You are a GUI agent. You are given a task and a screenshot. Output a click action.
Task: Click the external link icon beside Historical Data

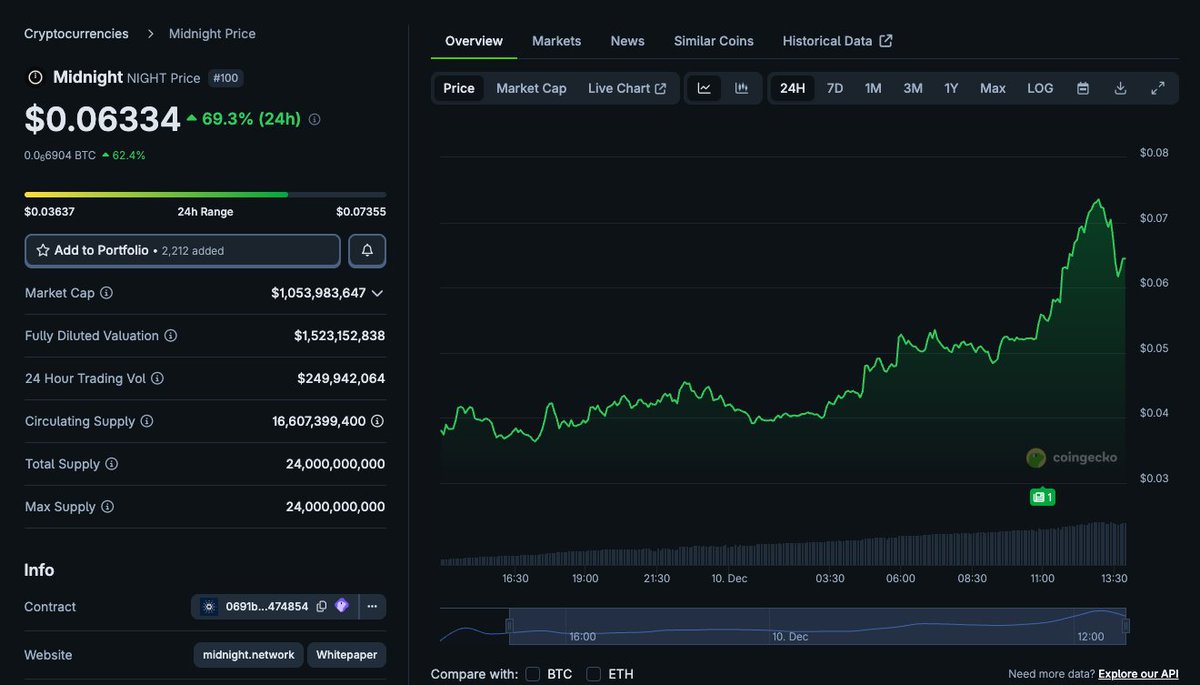886,41
